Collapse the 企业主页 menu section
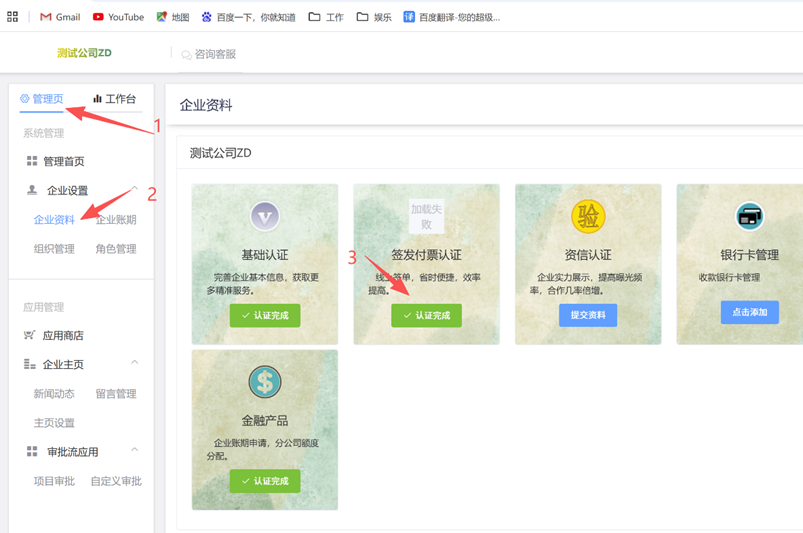 pyautogui.click(x=134, y=364)
